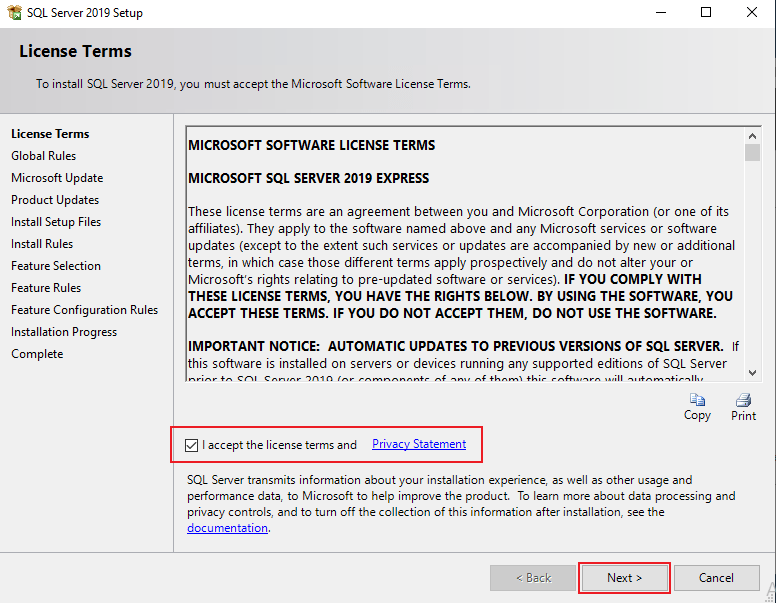Viewport: 776px width, 603px height.
Task: Cancel the SQL Server setup
Action: tap(716, 578)
